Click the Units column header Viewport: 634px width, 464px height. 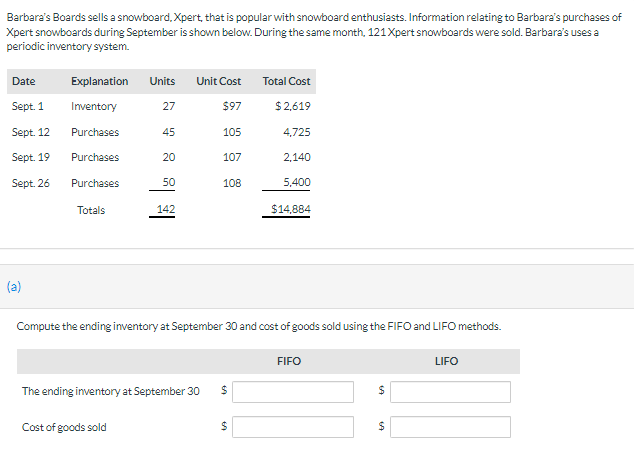(162, 81)
